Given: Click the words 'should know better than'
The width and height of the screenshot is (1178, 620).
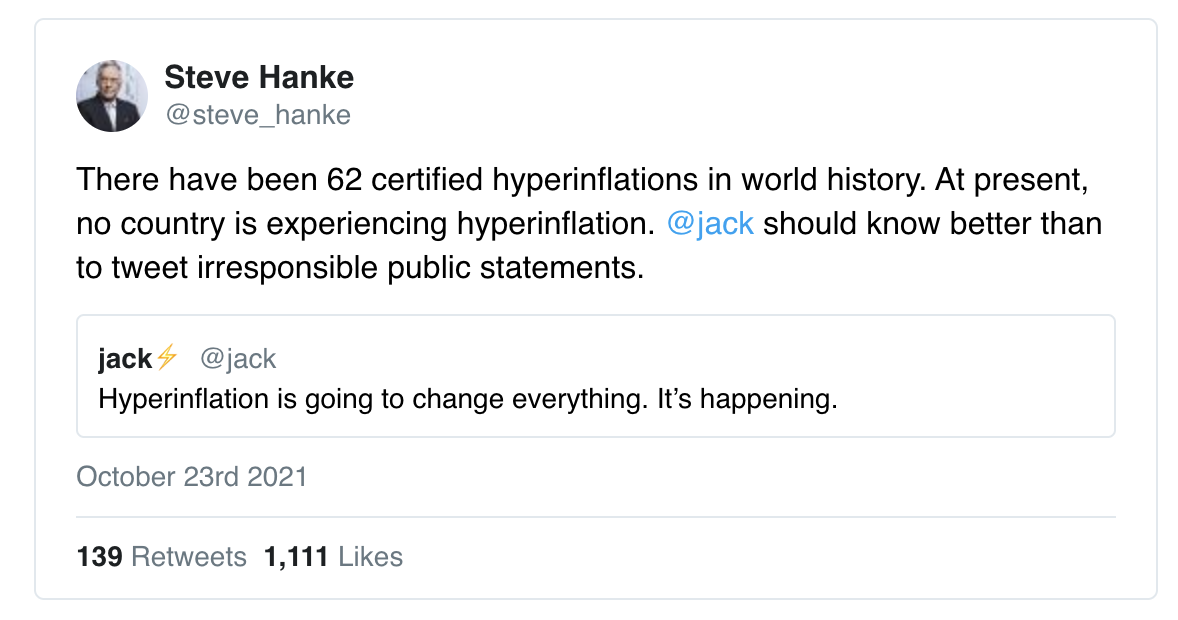Looking at the screenshot, I should pyautogui.click(x=932, y=223).
